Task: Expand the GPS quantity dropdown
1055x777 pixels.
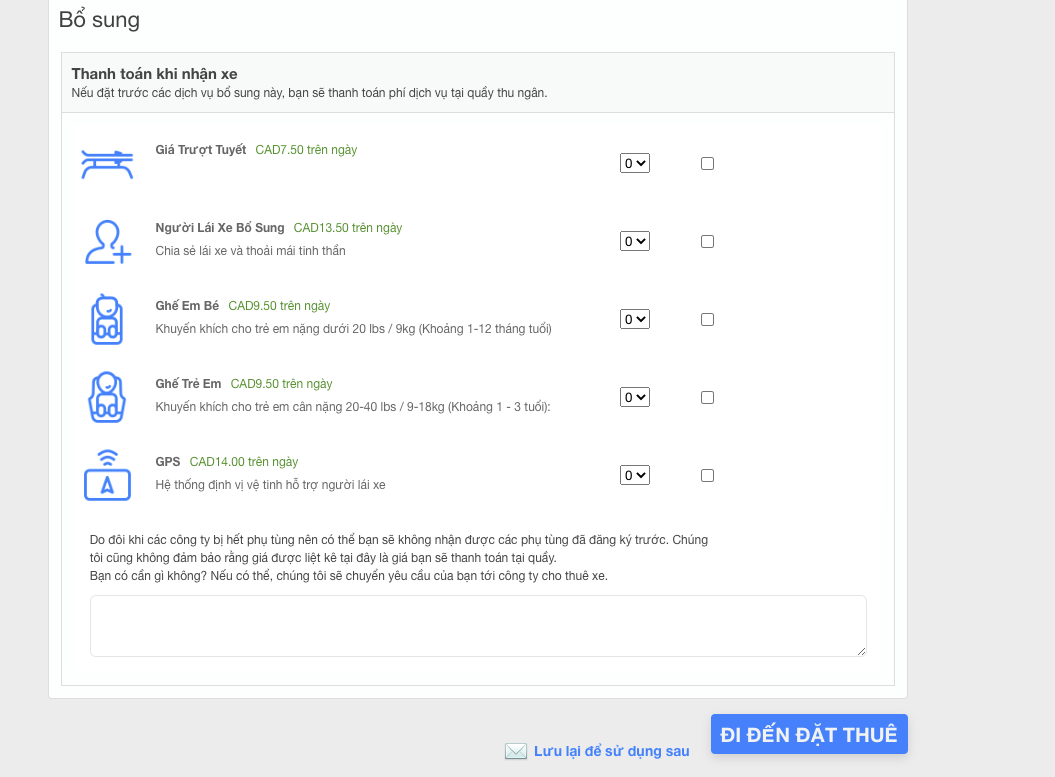Action: [635, 475]
